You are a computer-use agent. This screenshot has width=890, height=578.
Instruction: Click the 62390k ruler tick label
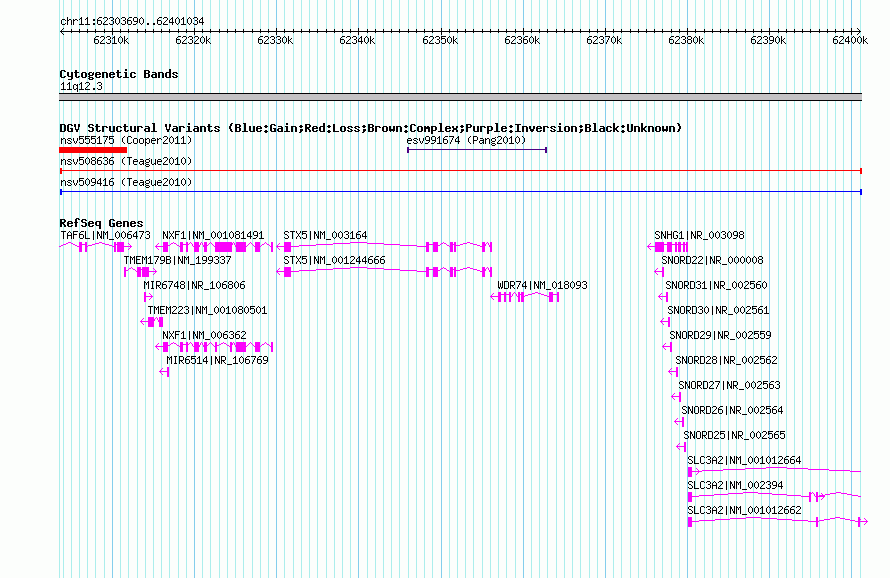point(768,40)
